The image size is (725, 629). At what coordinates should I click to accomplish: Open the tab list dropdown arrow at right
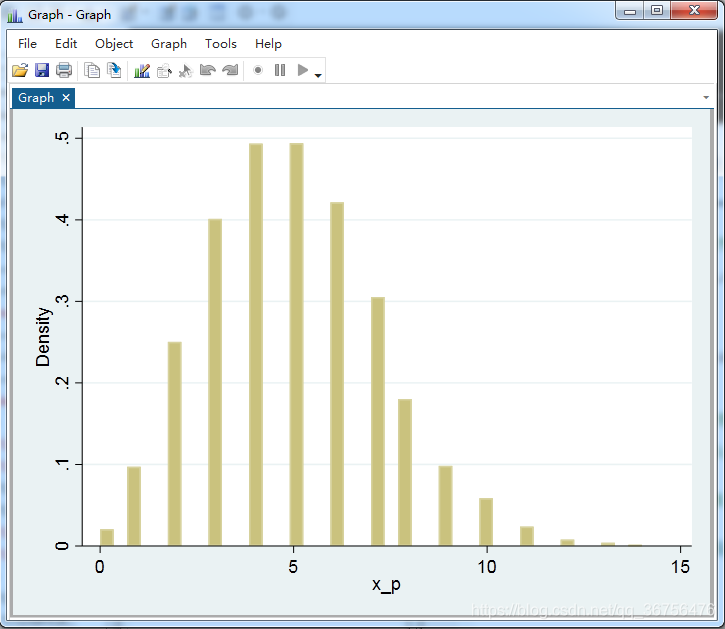706,97
